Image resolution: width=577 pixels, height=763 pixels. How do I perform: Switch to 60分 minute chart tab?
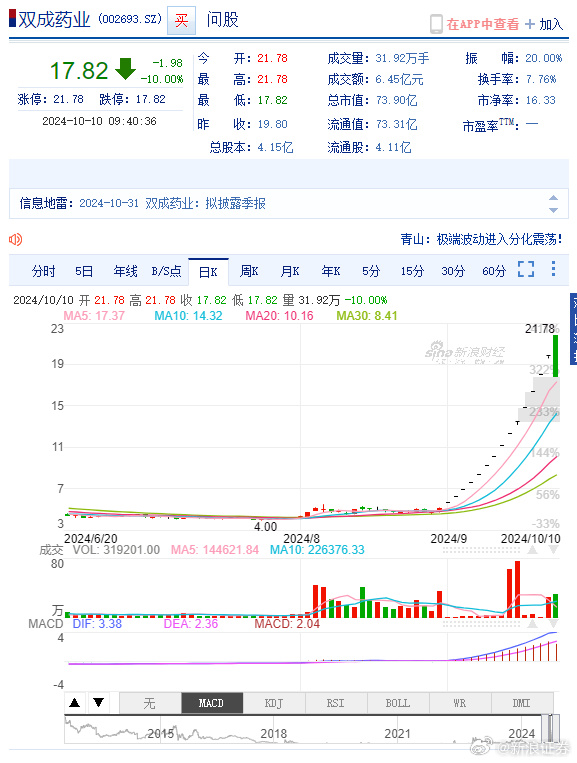click(494, 271)
